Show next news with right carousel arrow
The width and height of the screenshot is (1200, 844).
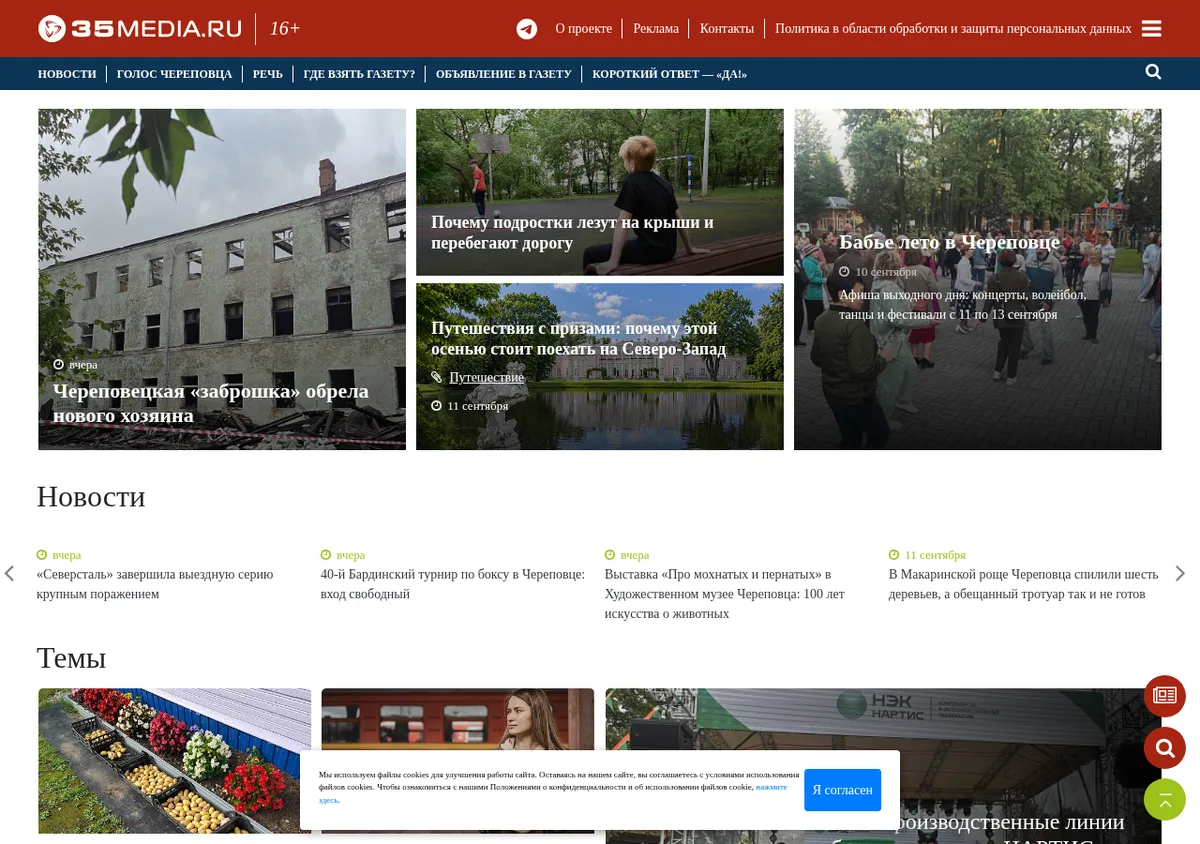point(1180,573)
